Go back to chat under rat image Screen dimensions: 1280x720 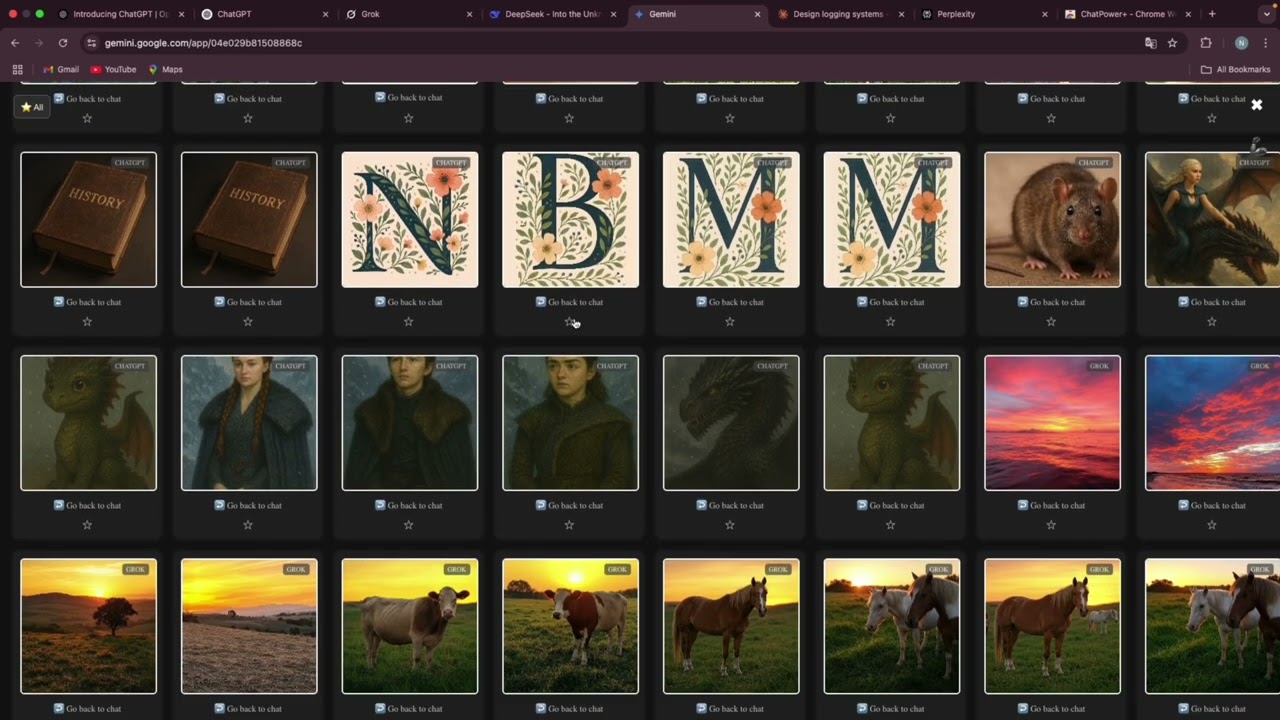coord(1051,302)
